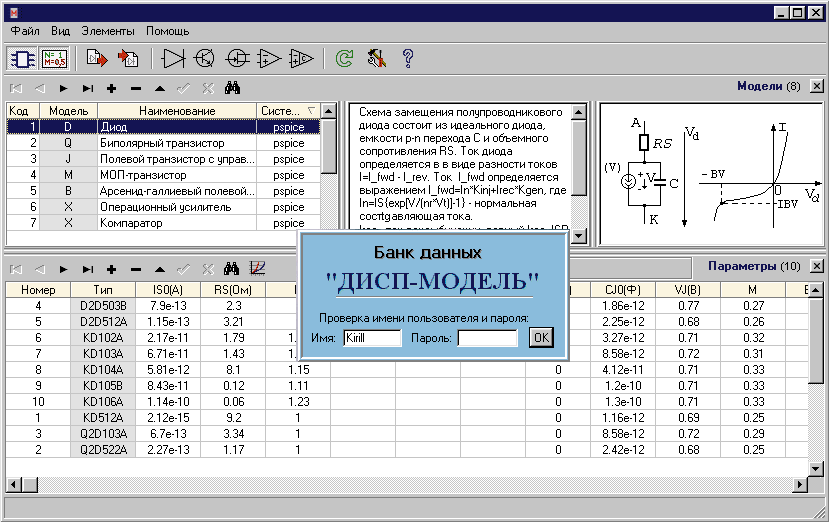Toggle the N=1 M=0.5 parameters view button
829x522 pixels.
point(54,59)
